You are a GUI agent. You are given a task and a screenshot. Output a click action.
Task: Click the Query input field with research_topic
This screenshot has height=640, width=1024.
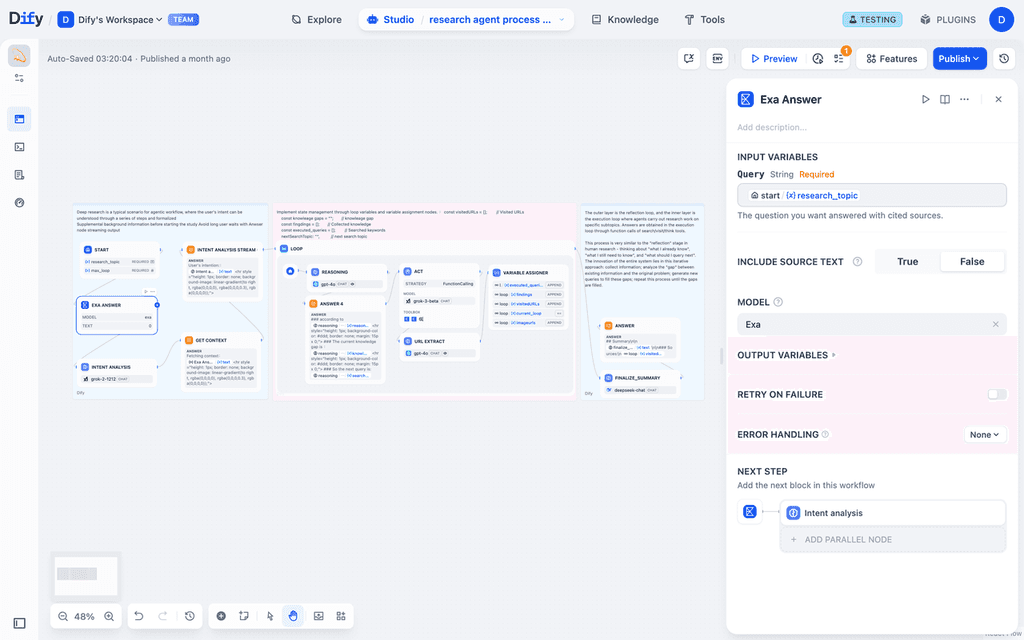pyautogui.click(x=870, y=194)
